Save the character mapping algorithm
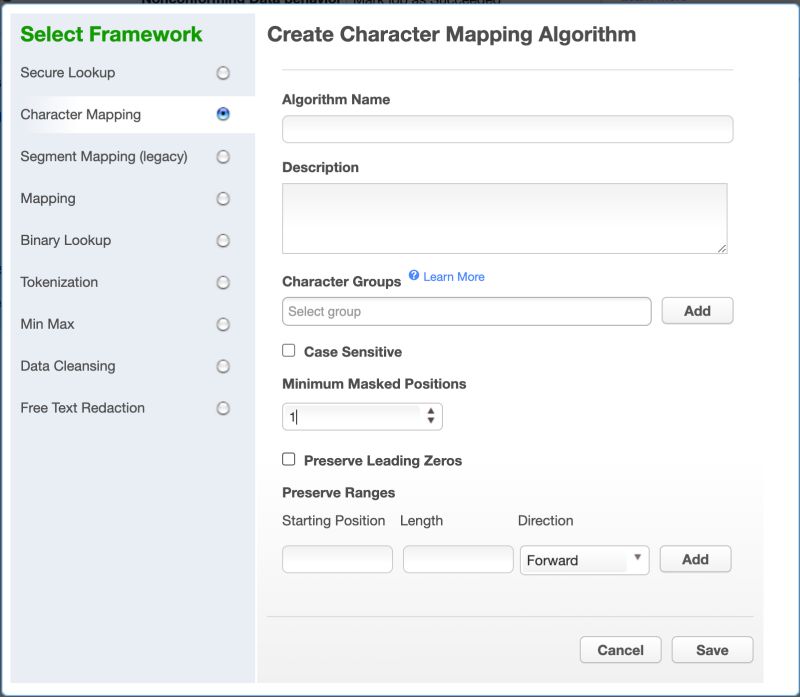This screenshot has height=697, width=800. (712, 649)
